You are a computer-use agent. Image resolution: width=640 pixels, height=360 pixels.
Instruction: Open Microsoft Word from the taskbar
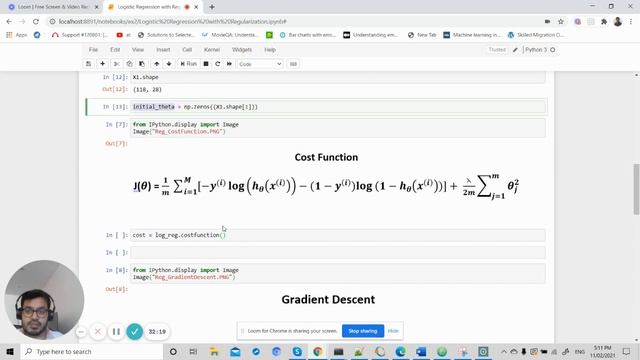pos(421,351)
